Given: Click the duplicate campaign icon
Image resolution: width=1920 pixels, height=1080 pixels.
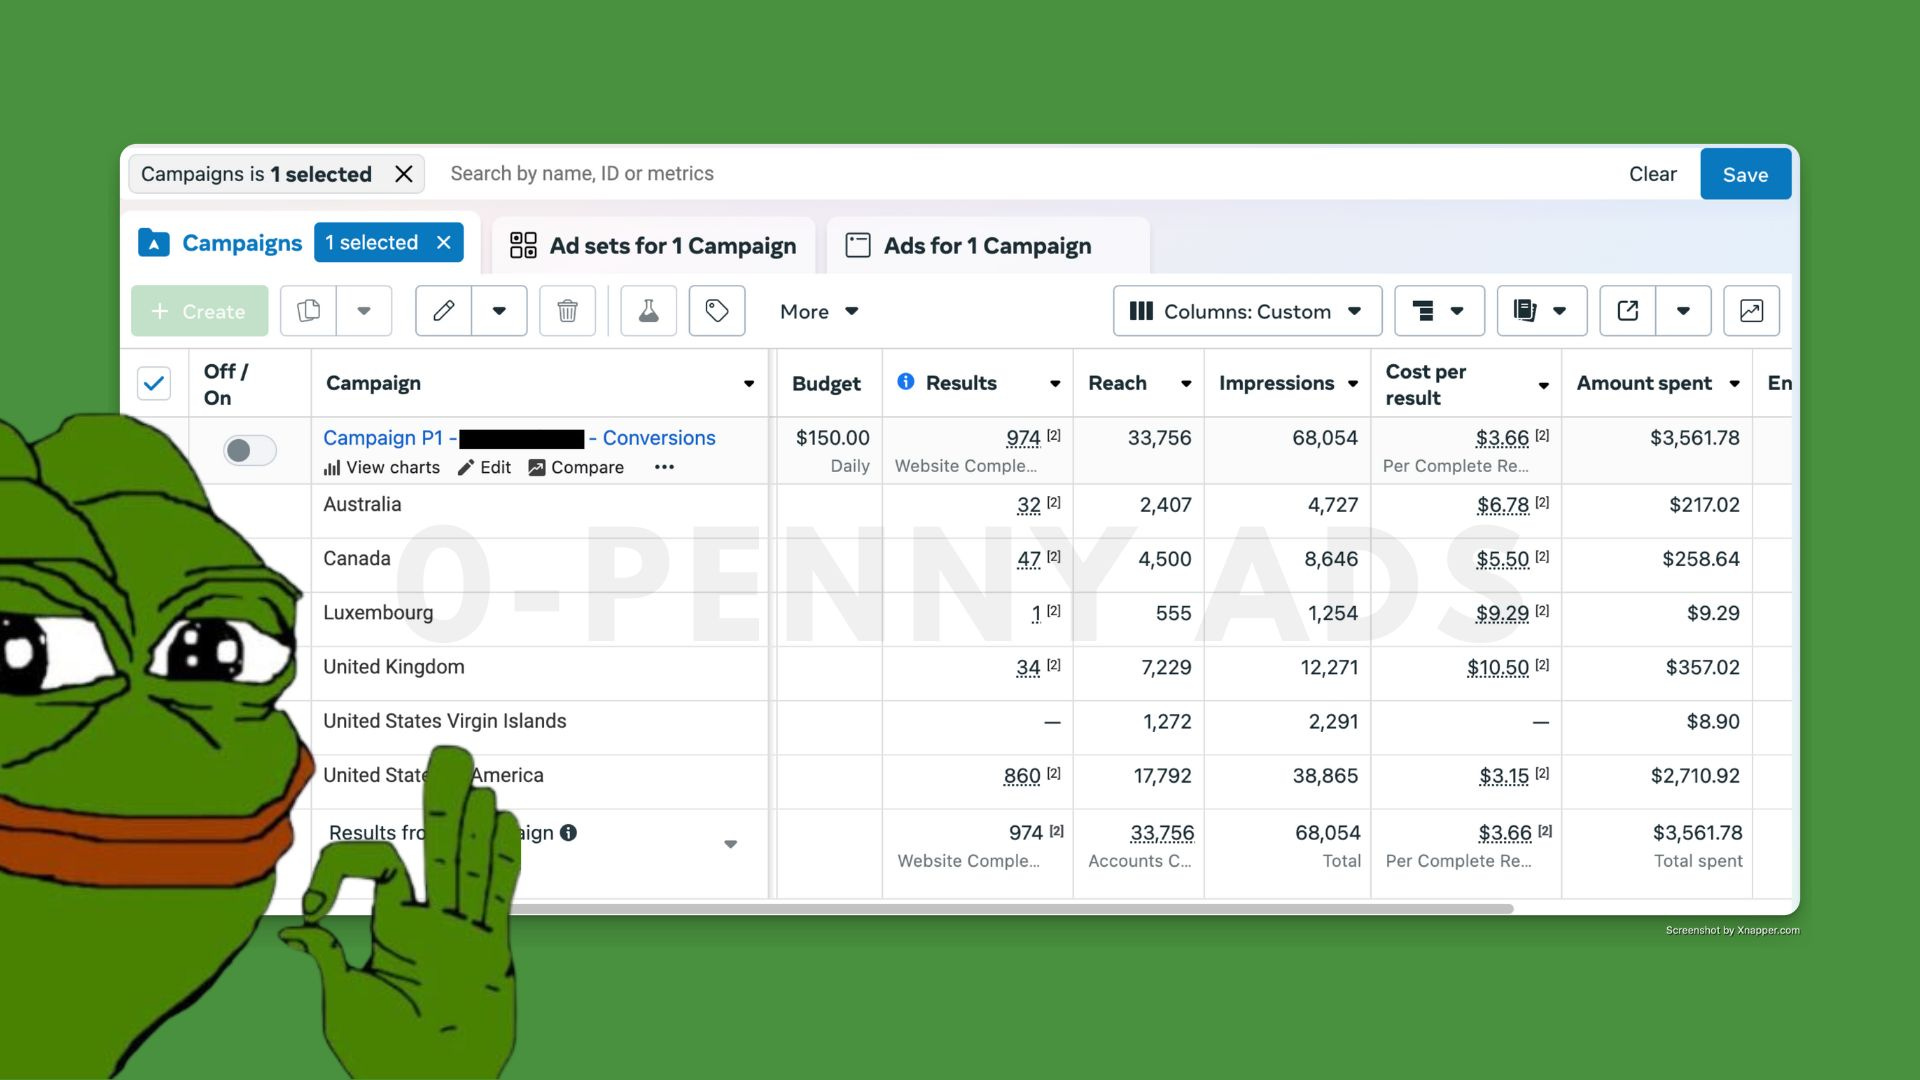Looking at the screenshot, I should 308,311.
